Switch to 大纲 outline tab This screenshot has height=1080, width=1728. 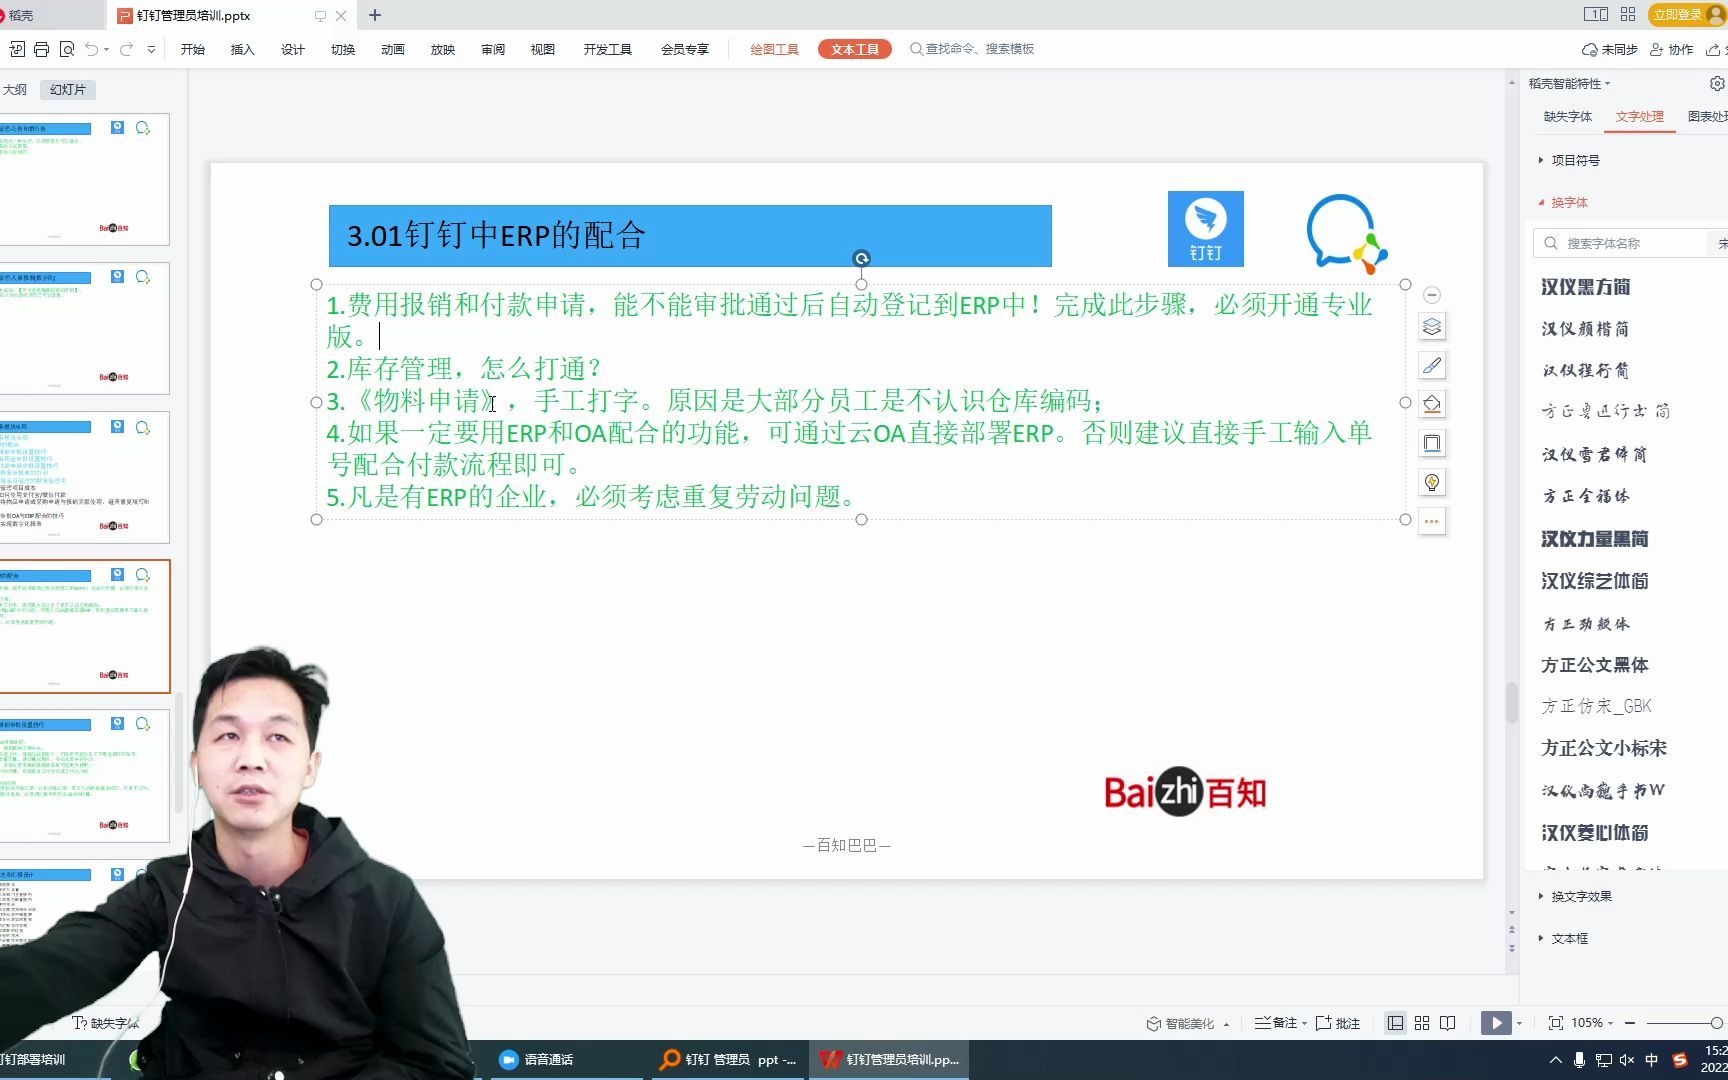[x=15, y=89]
